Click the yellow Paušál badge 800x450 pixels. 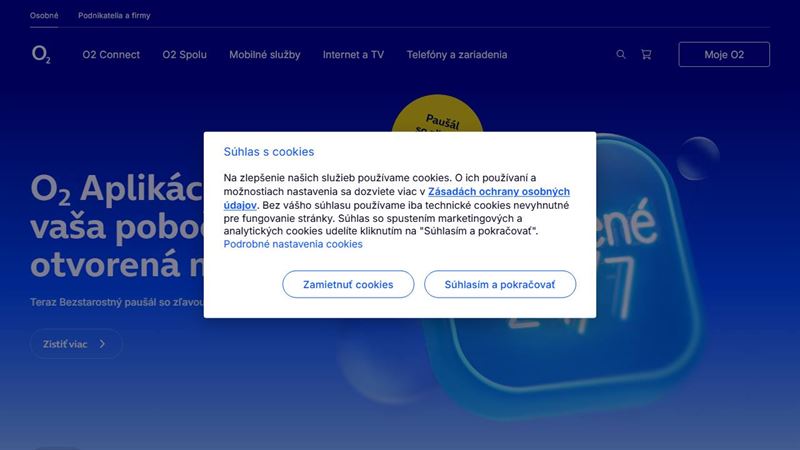(437, 114)
